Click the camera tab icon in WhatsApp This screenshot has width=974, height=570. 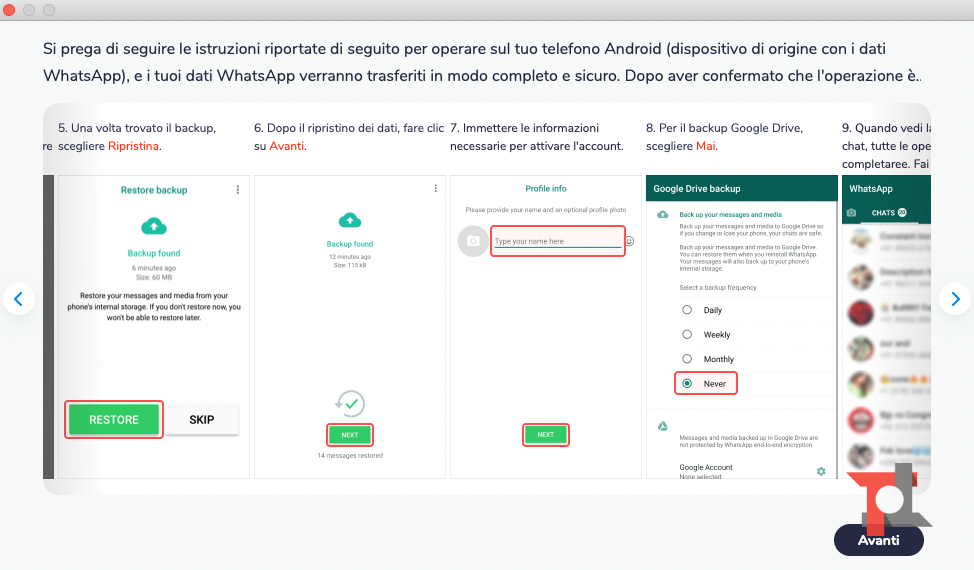[x=852, y=212]
